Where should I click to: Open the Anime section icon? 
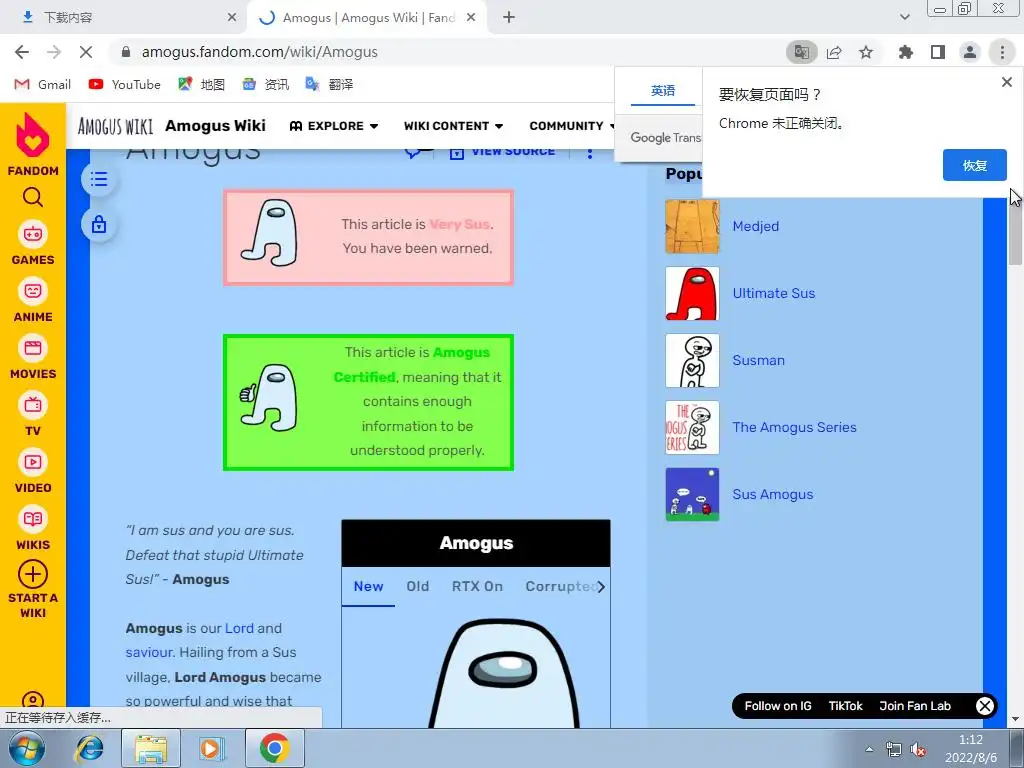click(33, 291)
